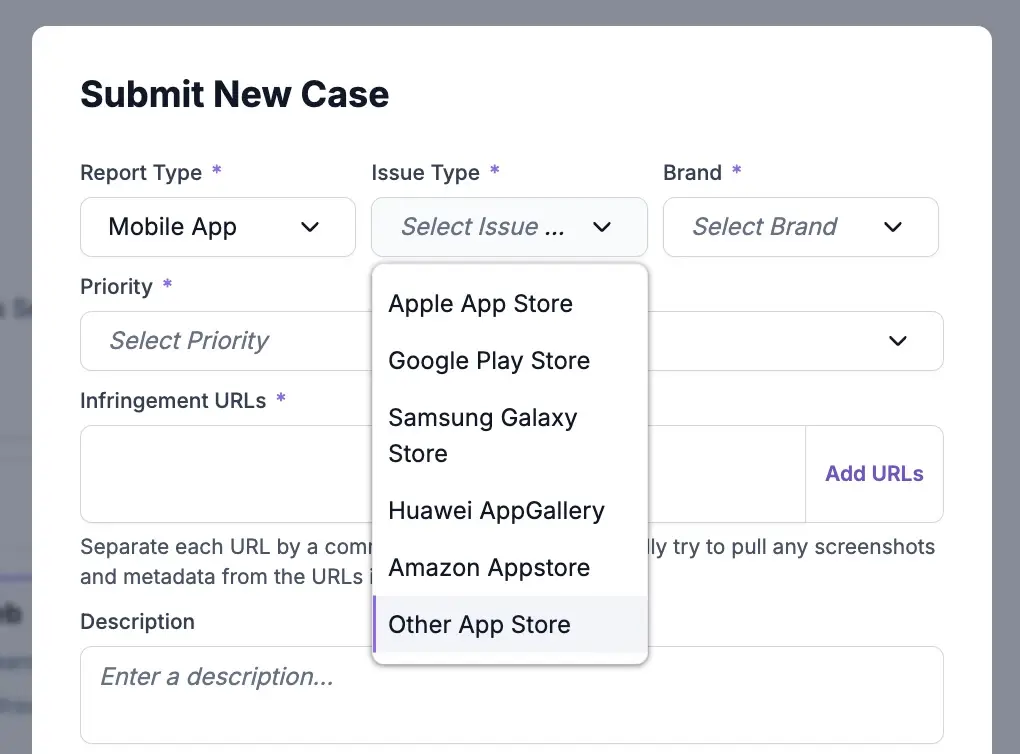Screen dimensions: 1020x754
Task: Click the Priority field label
Action: point(116,286)
